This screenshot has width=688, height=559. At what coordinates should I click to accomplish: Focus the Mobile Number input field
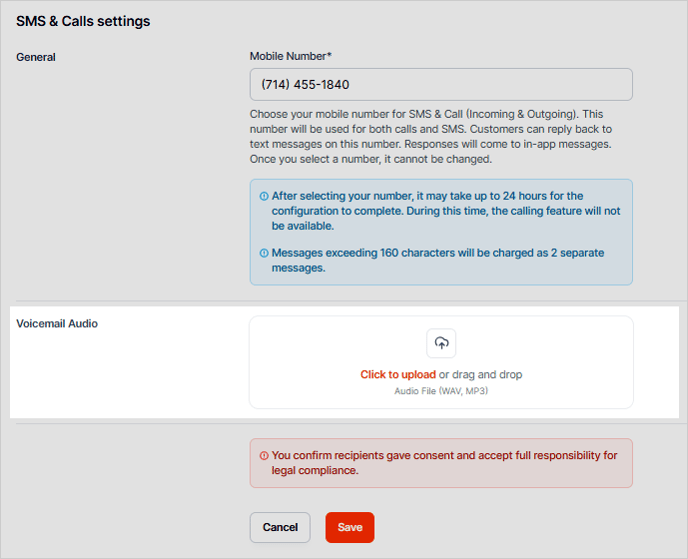tap(440, 84)
